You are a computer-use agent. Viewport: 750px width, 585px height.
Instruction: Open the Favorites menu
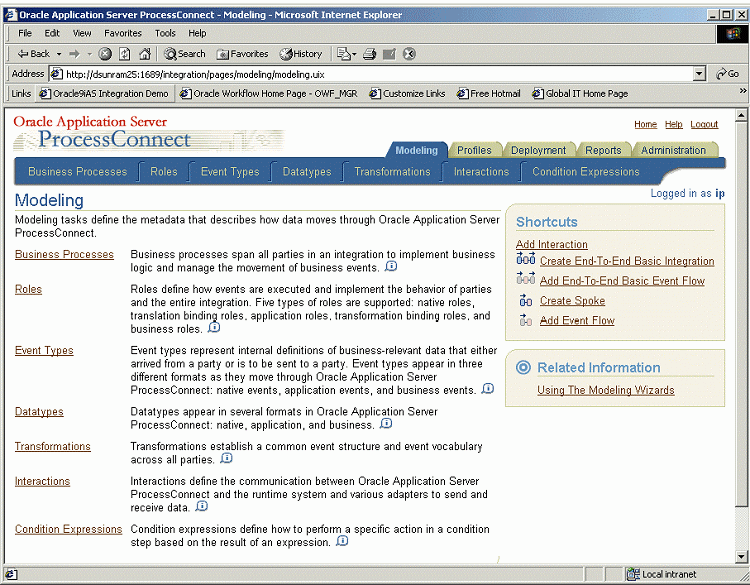123,33
